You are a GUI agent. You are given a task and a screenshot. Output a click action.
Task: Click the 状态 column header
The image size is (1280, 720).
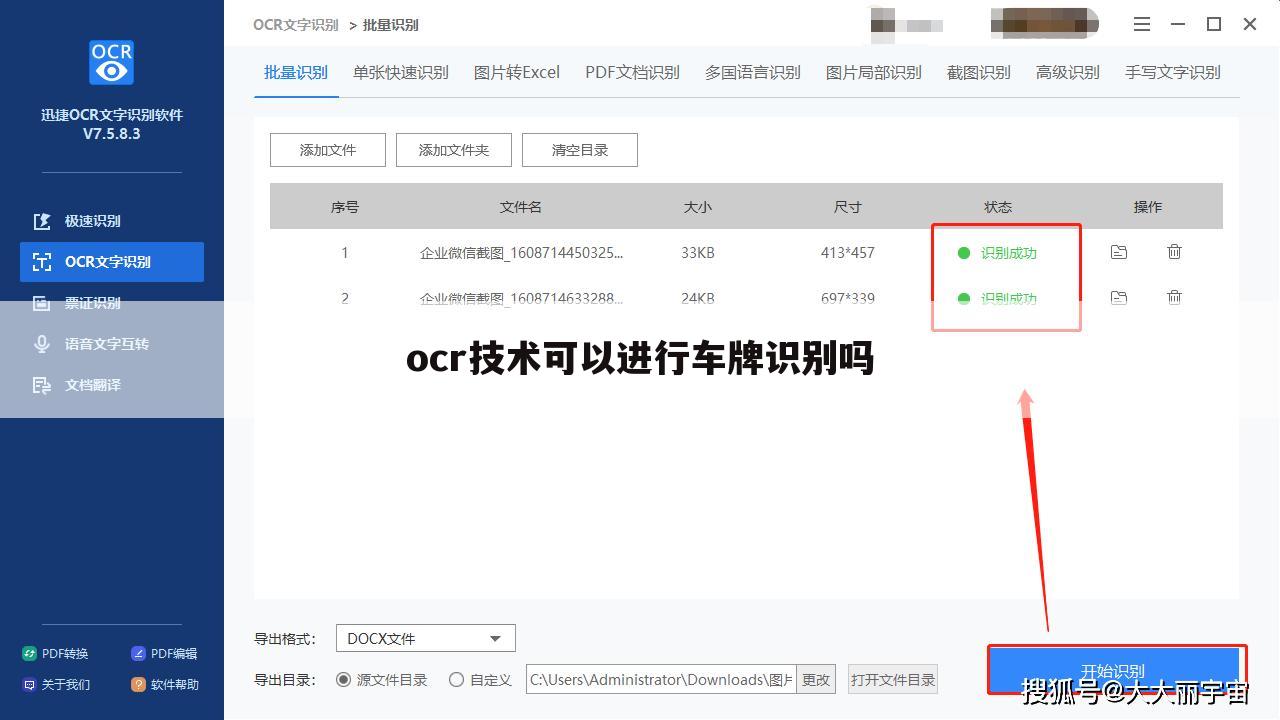click(x=998, y=207)
